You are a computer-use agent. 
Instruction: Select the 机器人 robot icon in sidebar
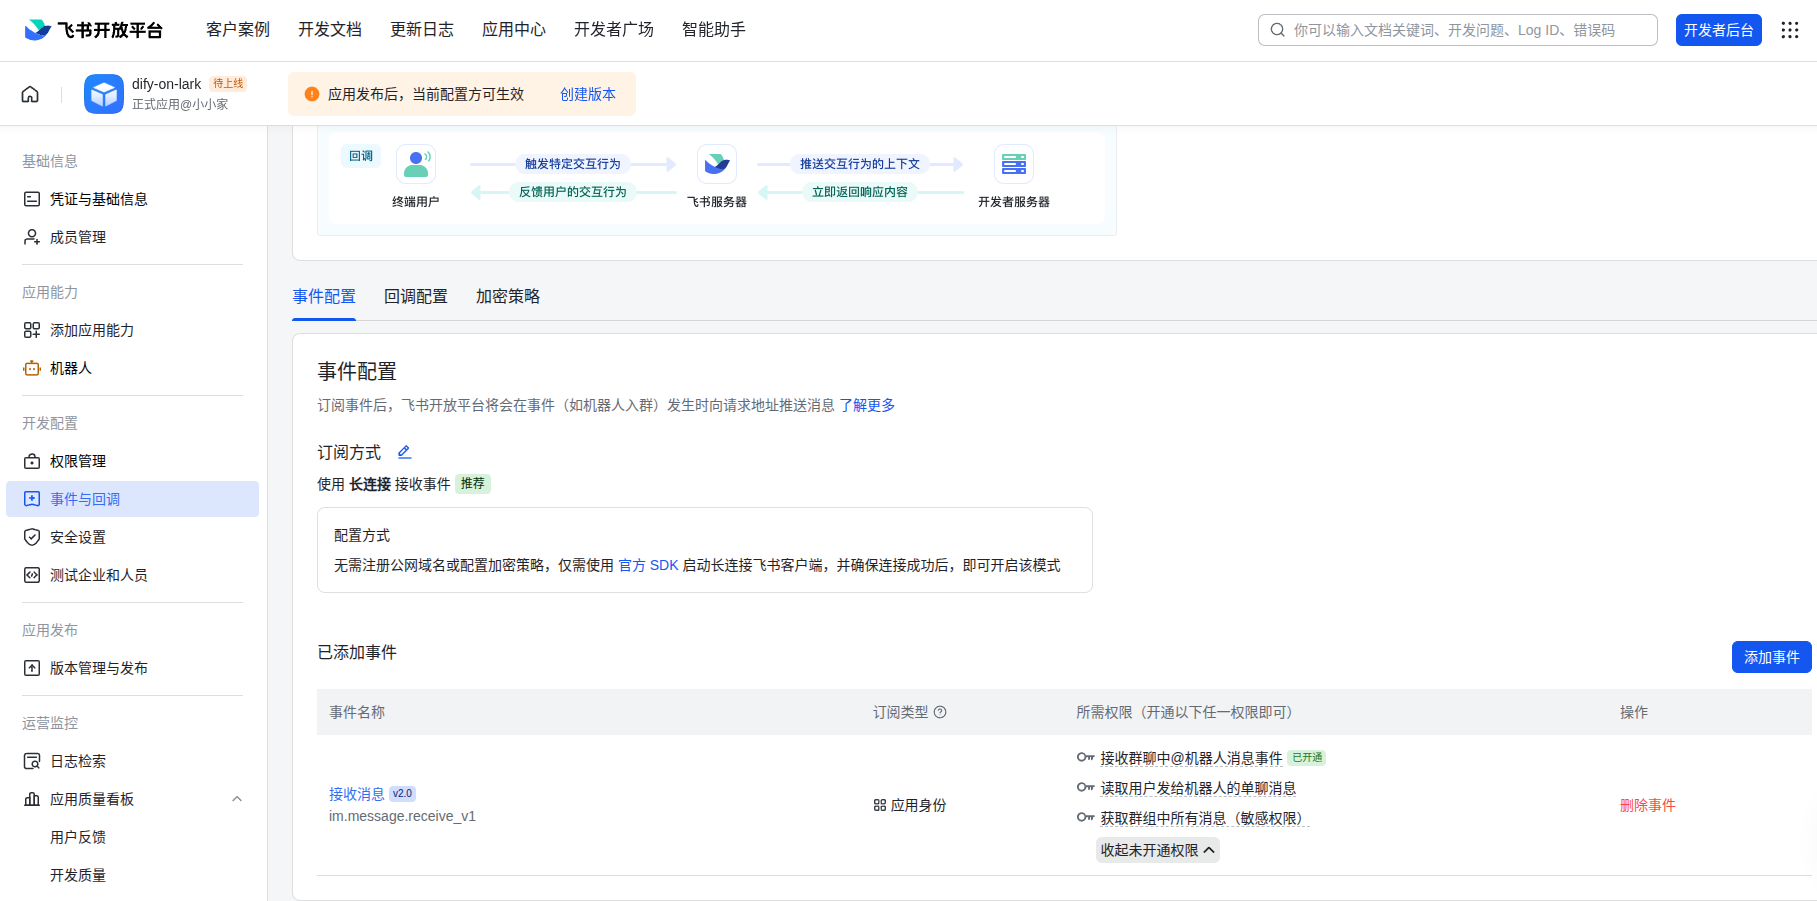pos(31,368)
